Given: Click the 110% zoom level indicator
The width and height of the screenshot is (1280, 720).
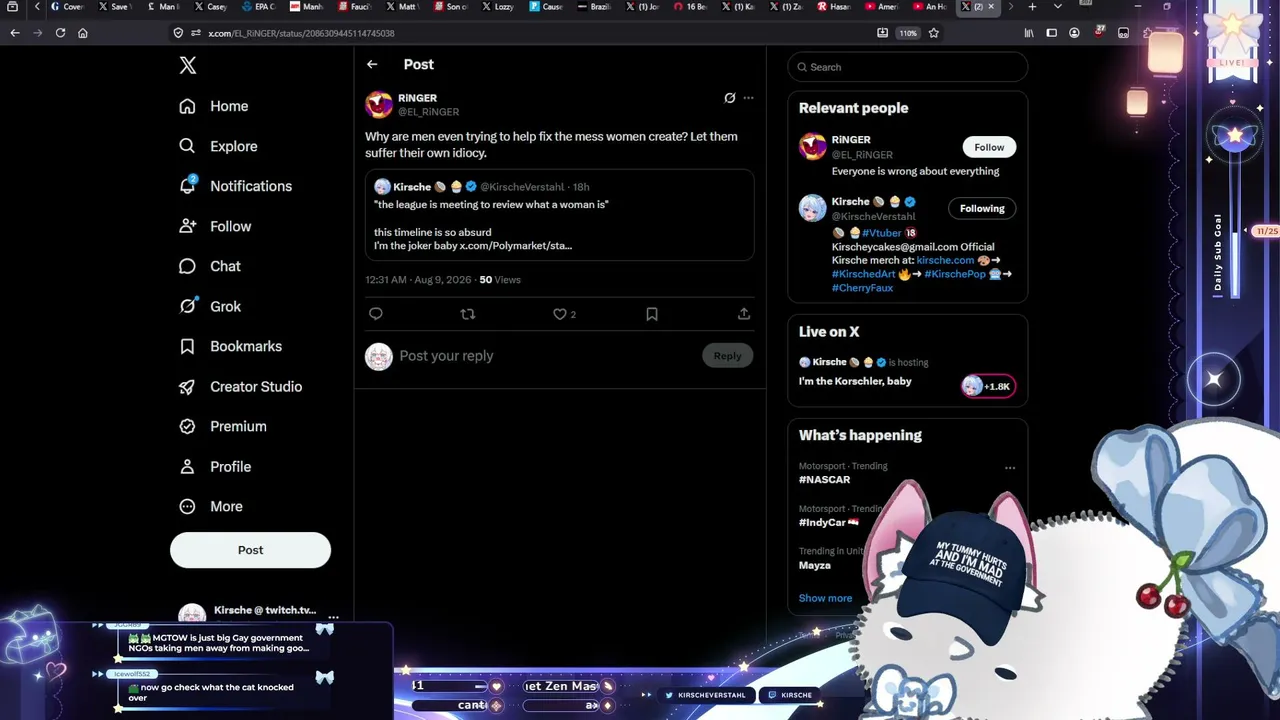Looking at the screenshot, I should tap(907, 33).
